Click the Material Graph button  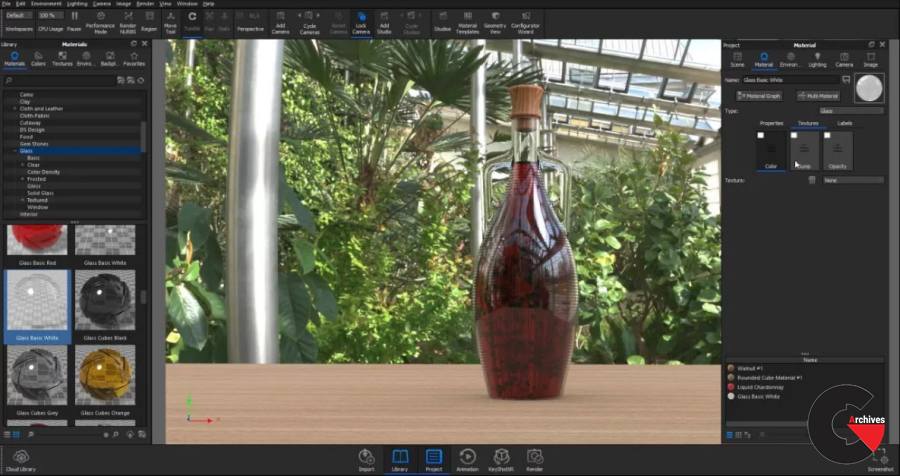coord(759,96)
